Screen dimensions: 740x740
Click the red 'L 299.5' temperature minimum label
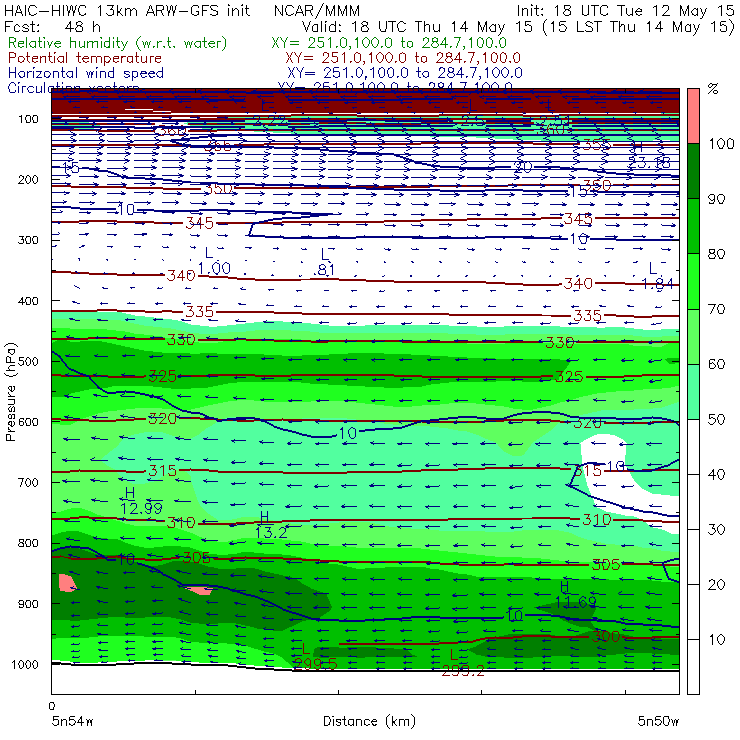tap(315, 657)
